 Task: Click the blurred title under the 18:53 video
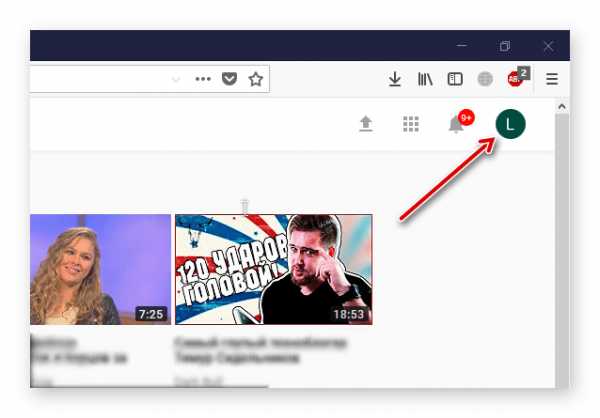(261, 350)
